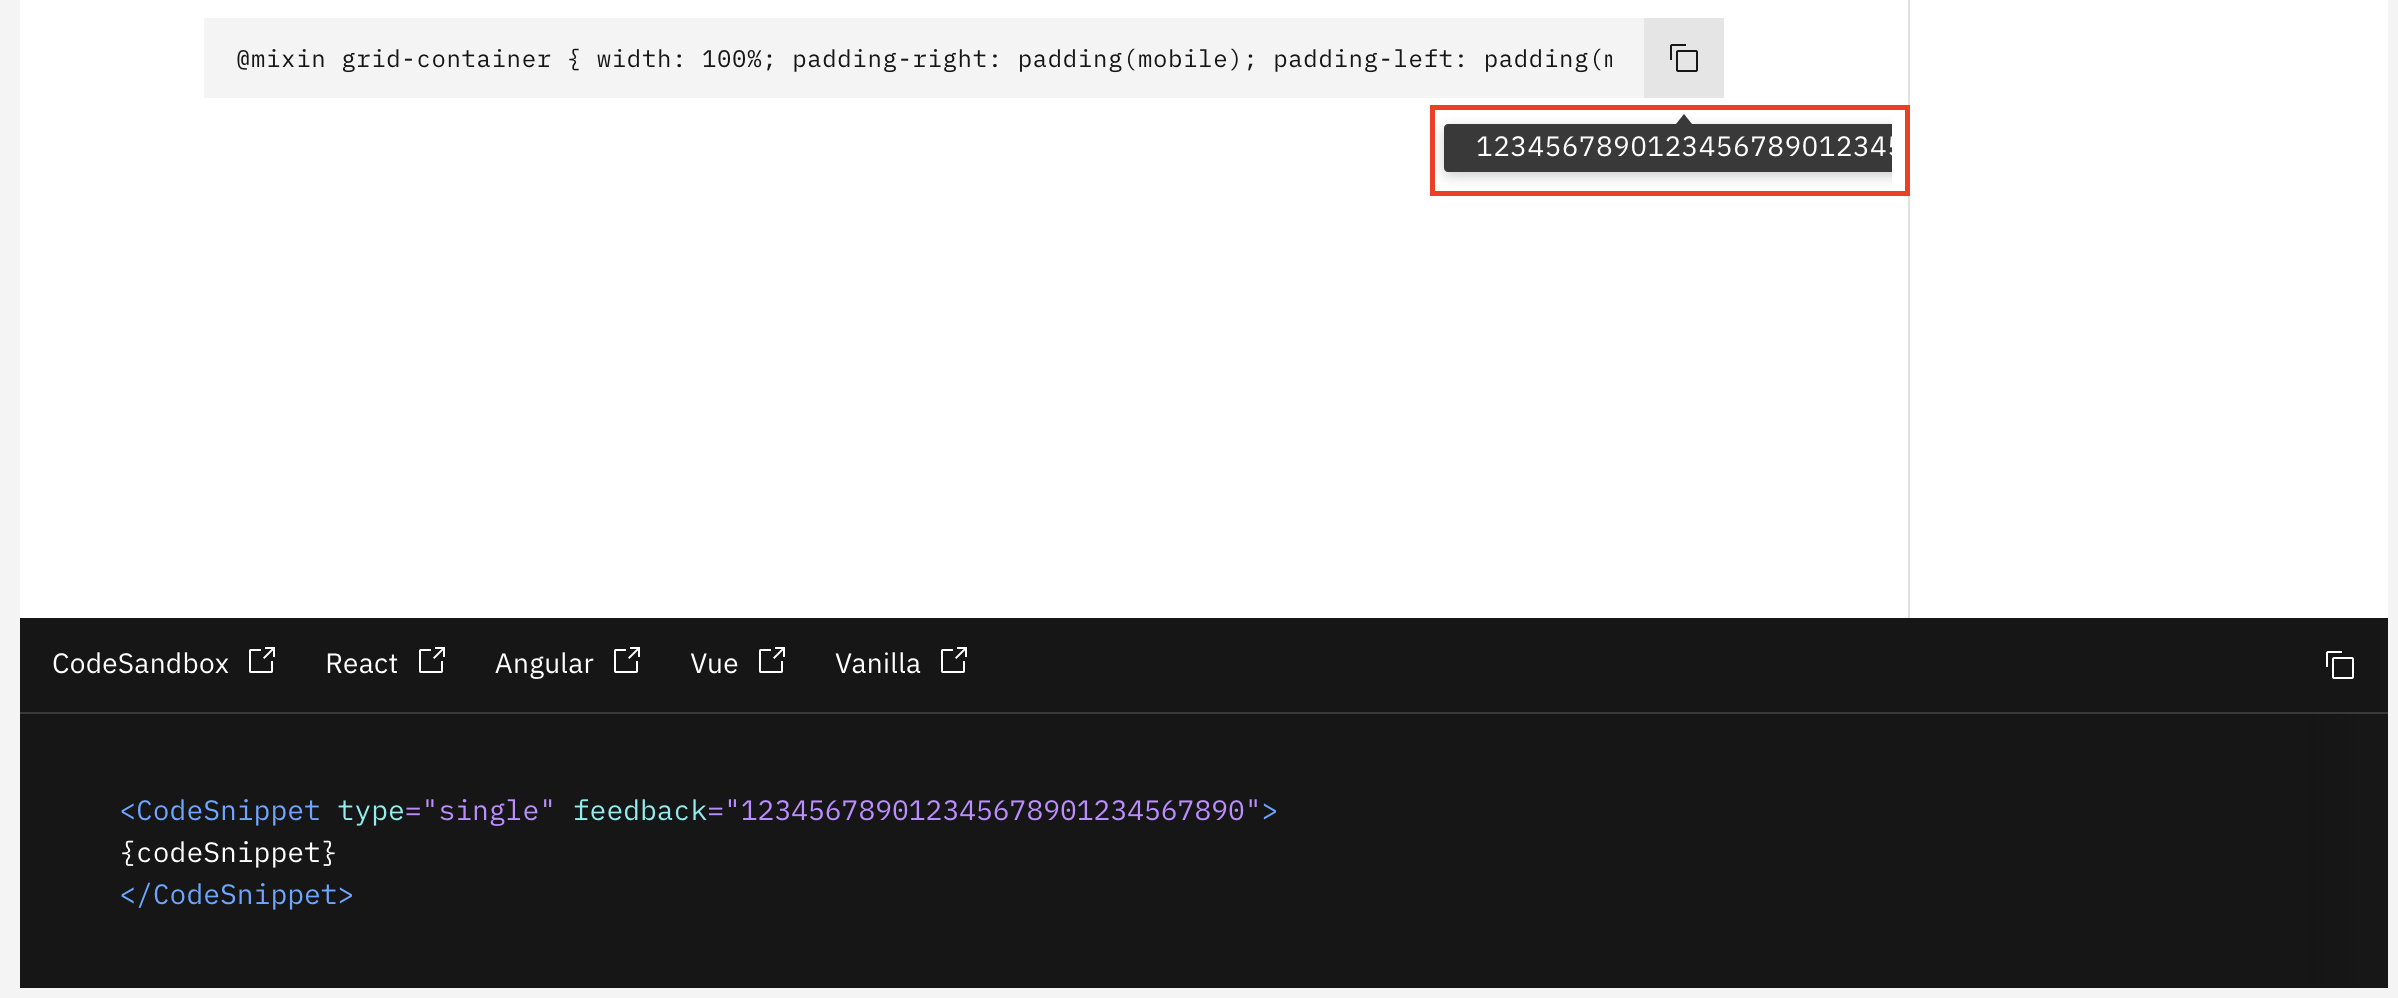This screenshot has height=998, width=2398.
Task: Click the external link icon beside Vanilla
Action: coord(954,661)
